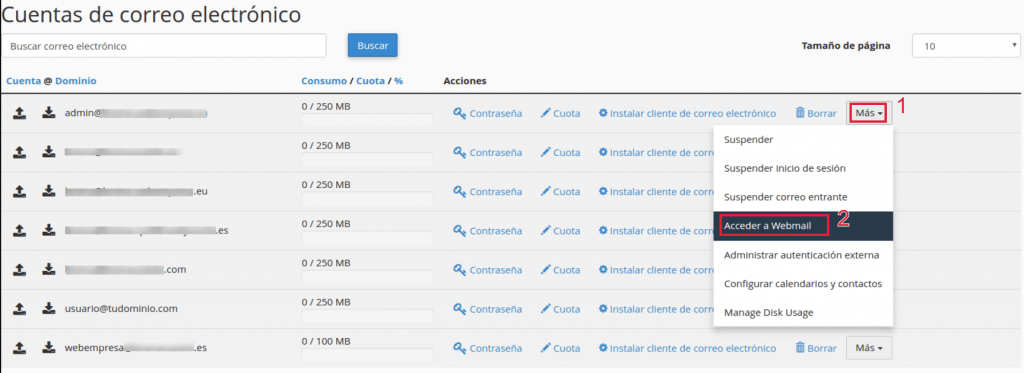Click upload icon in the webempresa row
The image size is (1024, 373).
coord(20,348)
